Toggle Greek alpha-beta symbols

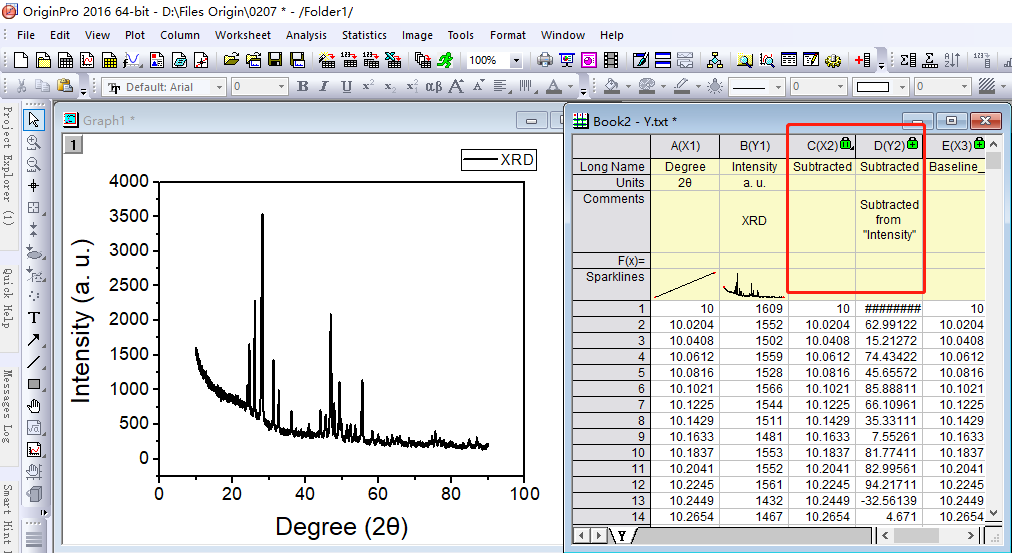(x=434, y=86)
